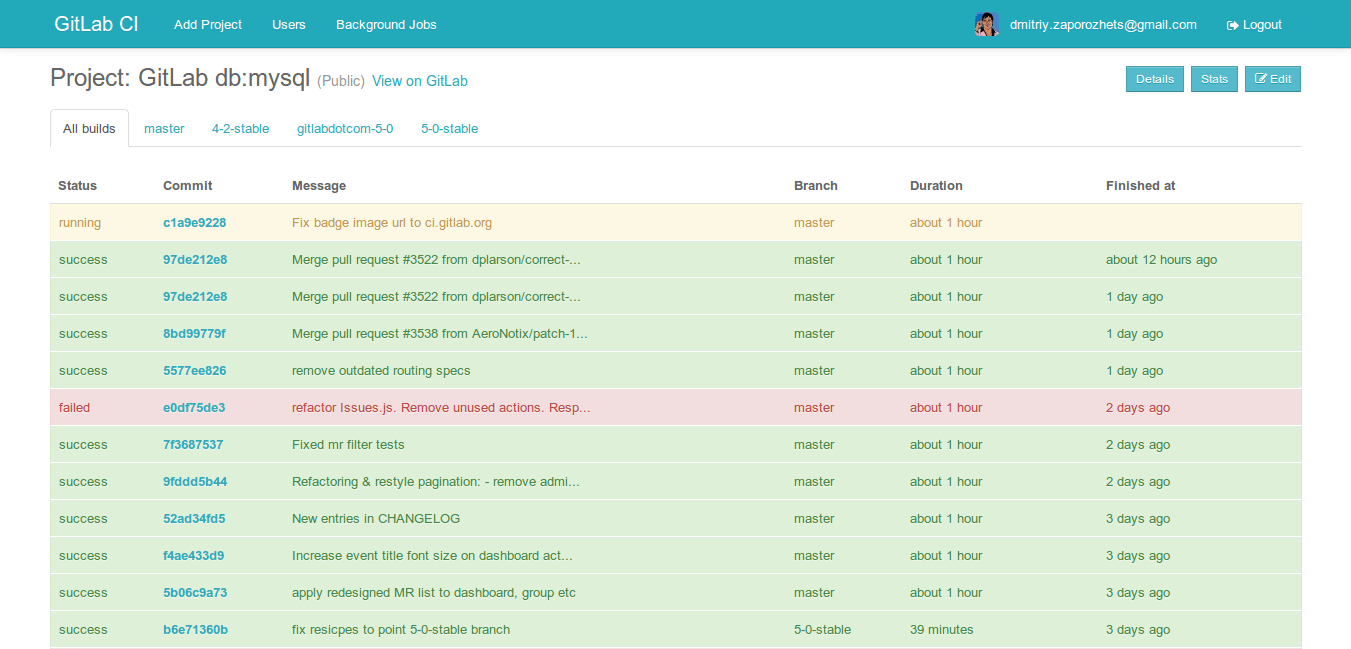
Task: Open the Add Project page
Action: click(207, 24)
